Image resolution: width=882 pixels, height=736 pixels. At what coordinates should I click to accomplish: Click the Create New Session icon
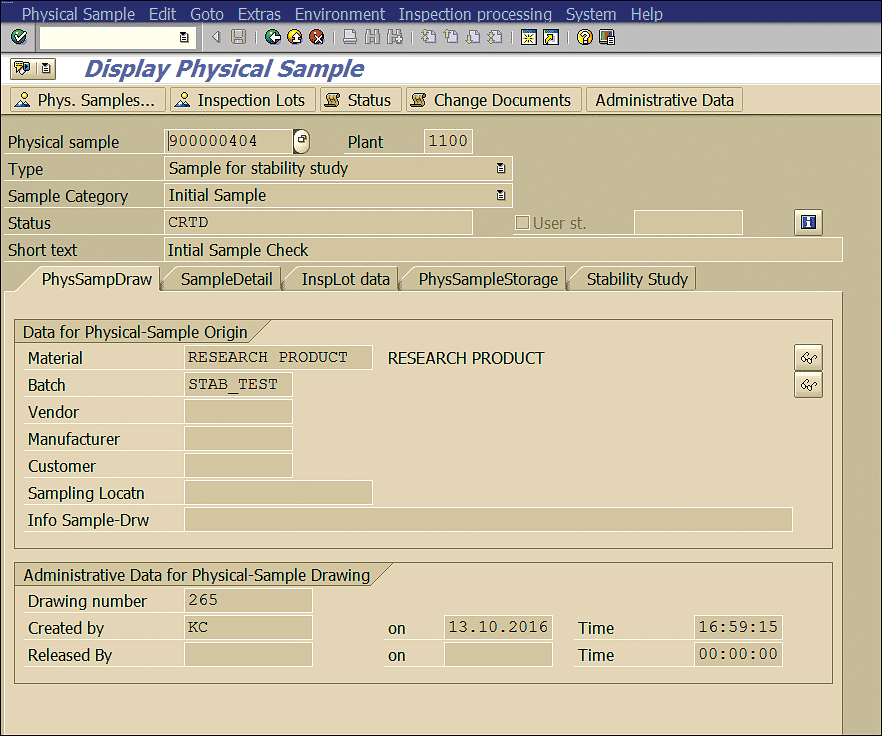pos(529,38)
